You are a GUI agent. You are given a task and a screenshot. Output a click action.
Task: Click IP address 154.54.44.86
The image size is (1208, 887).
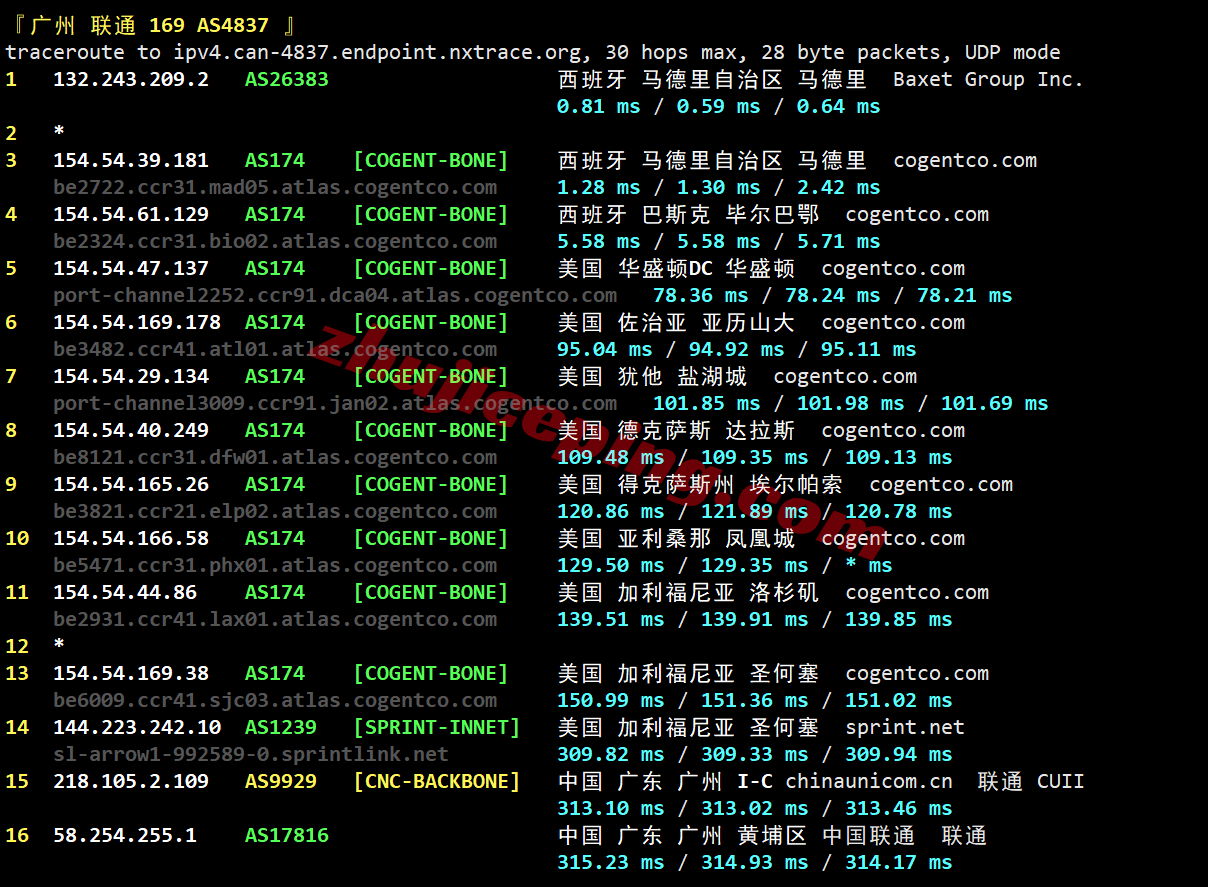tap(125, 592)
